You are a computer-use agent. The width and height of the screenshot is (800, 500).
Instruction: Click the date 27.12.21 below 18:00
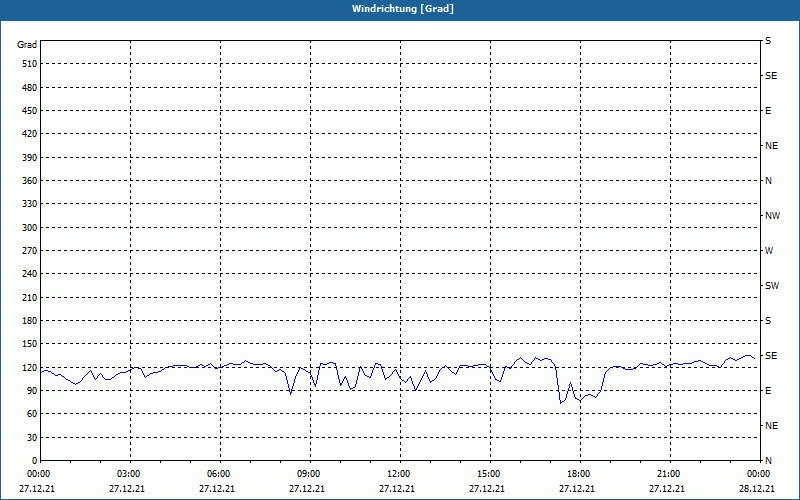[x=577, y=489]
